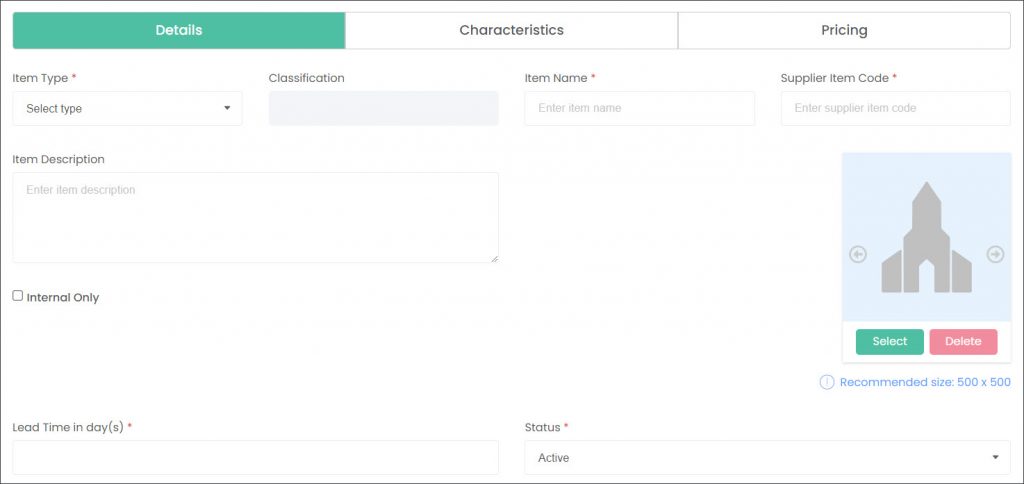The height and width of the screenshot is (484, 1024).
Task: Focus the Lead Time in day(s) field
Action: pyautogui.click(x=255, y=457)
